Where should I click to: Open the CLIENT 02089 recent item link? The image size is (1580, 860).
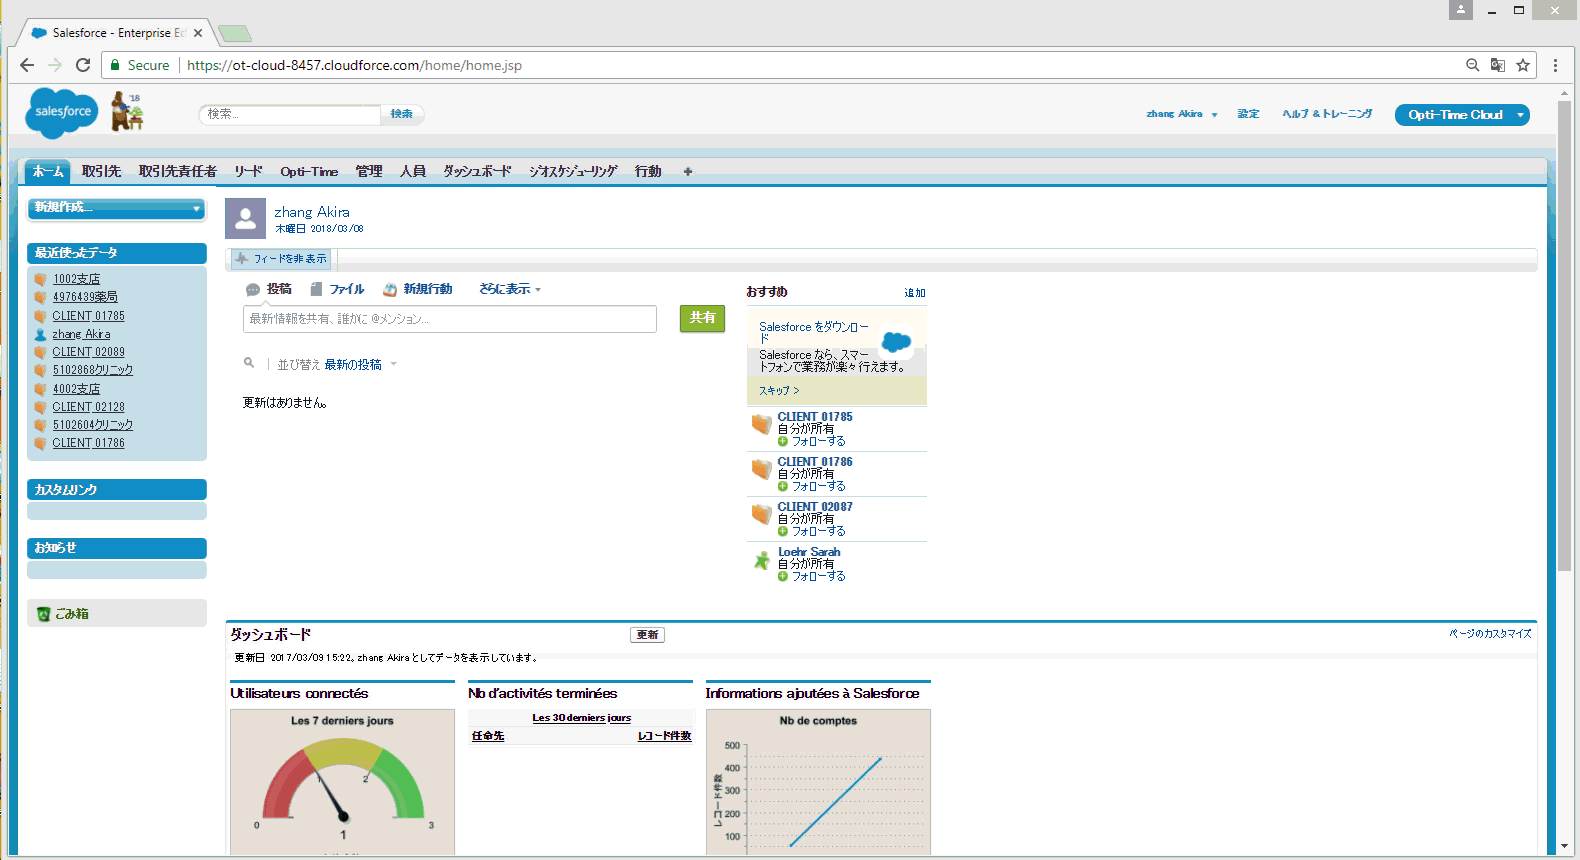[88, 352]
